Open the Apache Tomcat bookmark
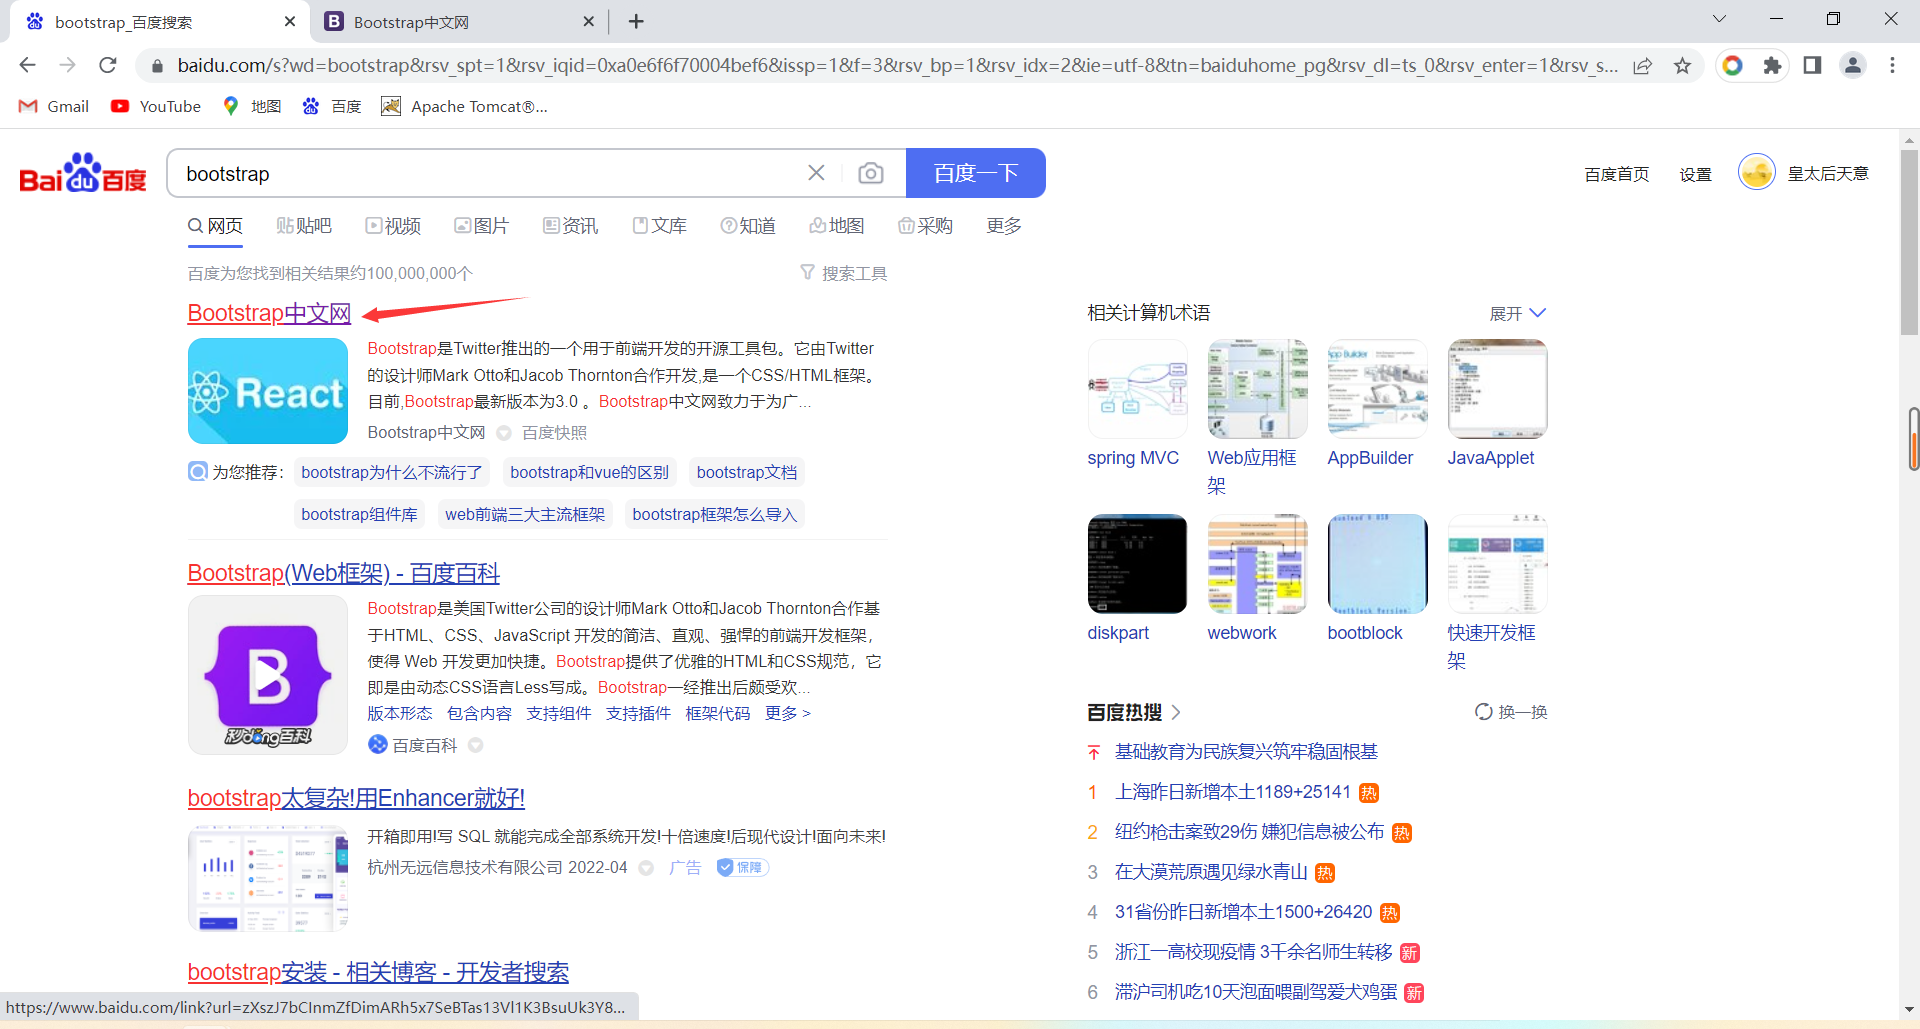Image resolution: width=1920 pixels, height=1029 pixels. (x=465, y=106)
